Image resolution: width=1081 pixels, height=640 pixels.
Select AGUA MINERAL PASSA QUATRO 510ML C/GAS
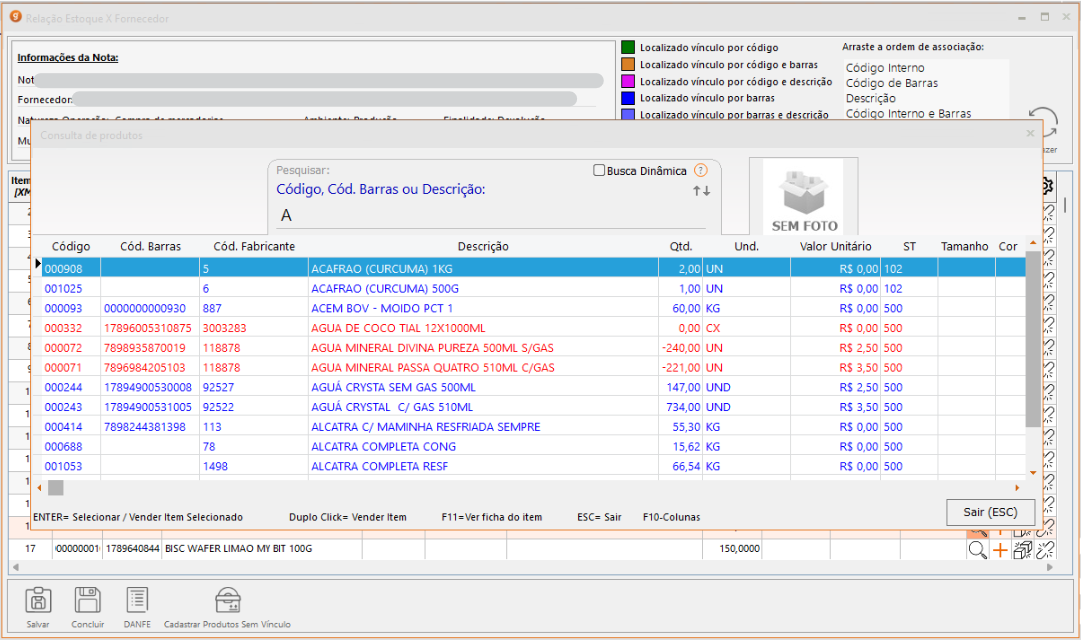[534, 368]
